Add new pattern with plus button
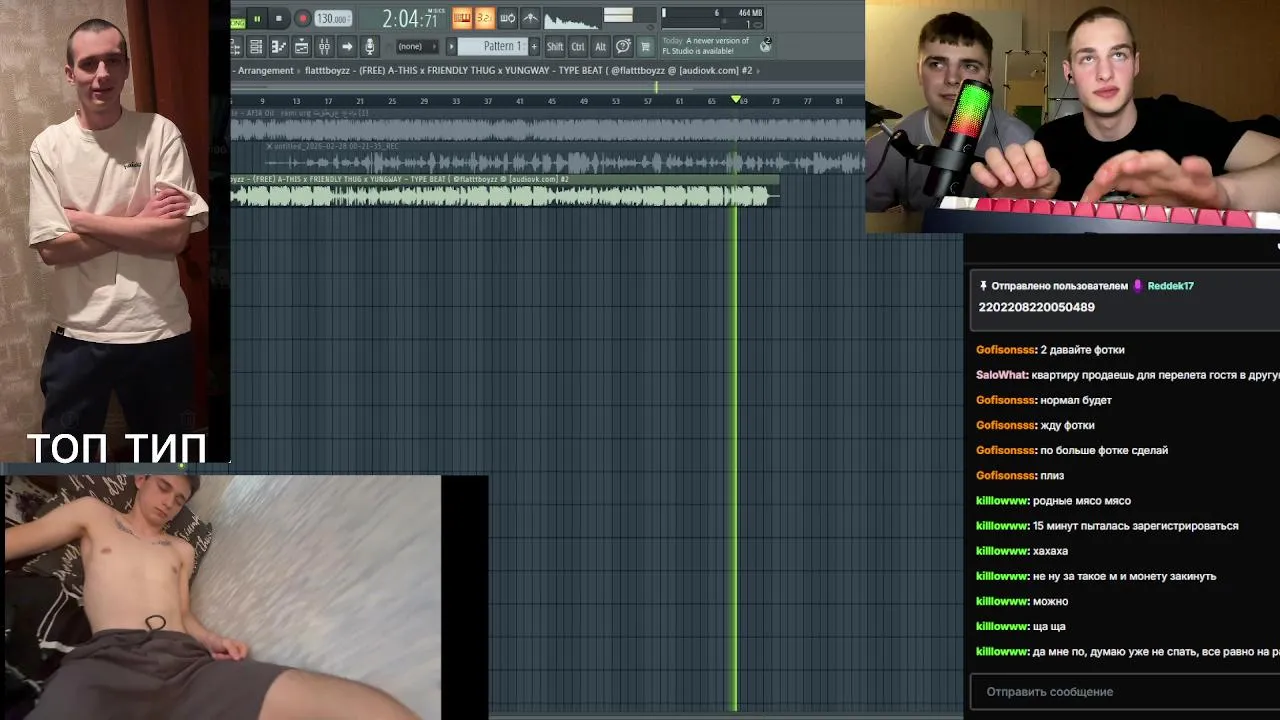The image size is (1280, 720). tap(534, 46)
